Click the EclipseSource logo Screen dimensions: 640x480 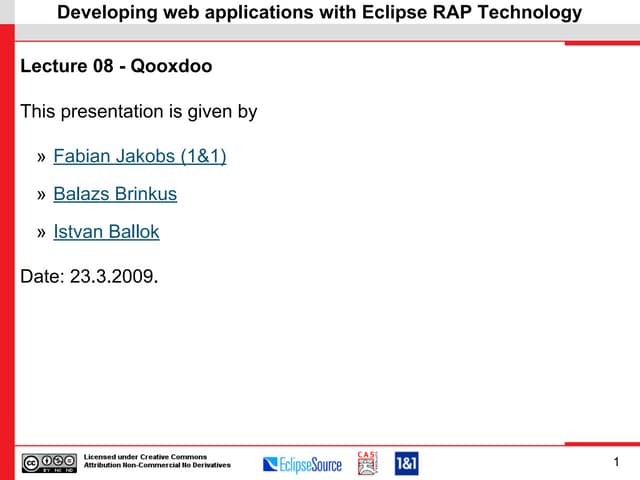pos(302,464)
